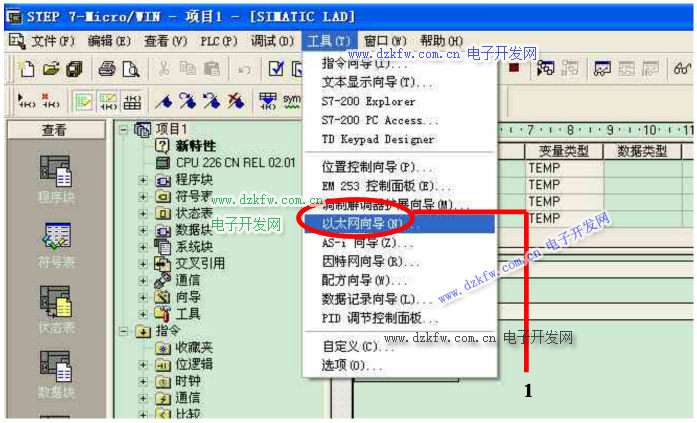Select S7-200 Explorer from the menu

pyautogui.click(x=368, y=101)
